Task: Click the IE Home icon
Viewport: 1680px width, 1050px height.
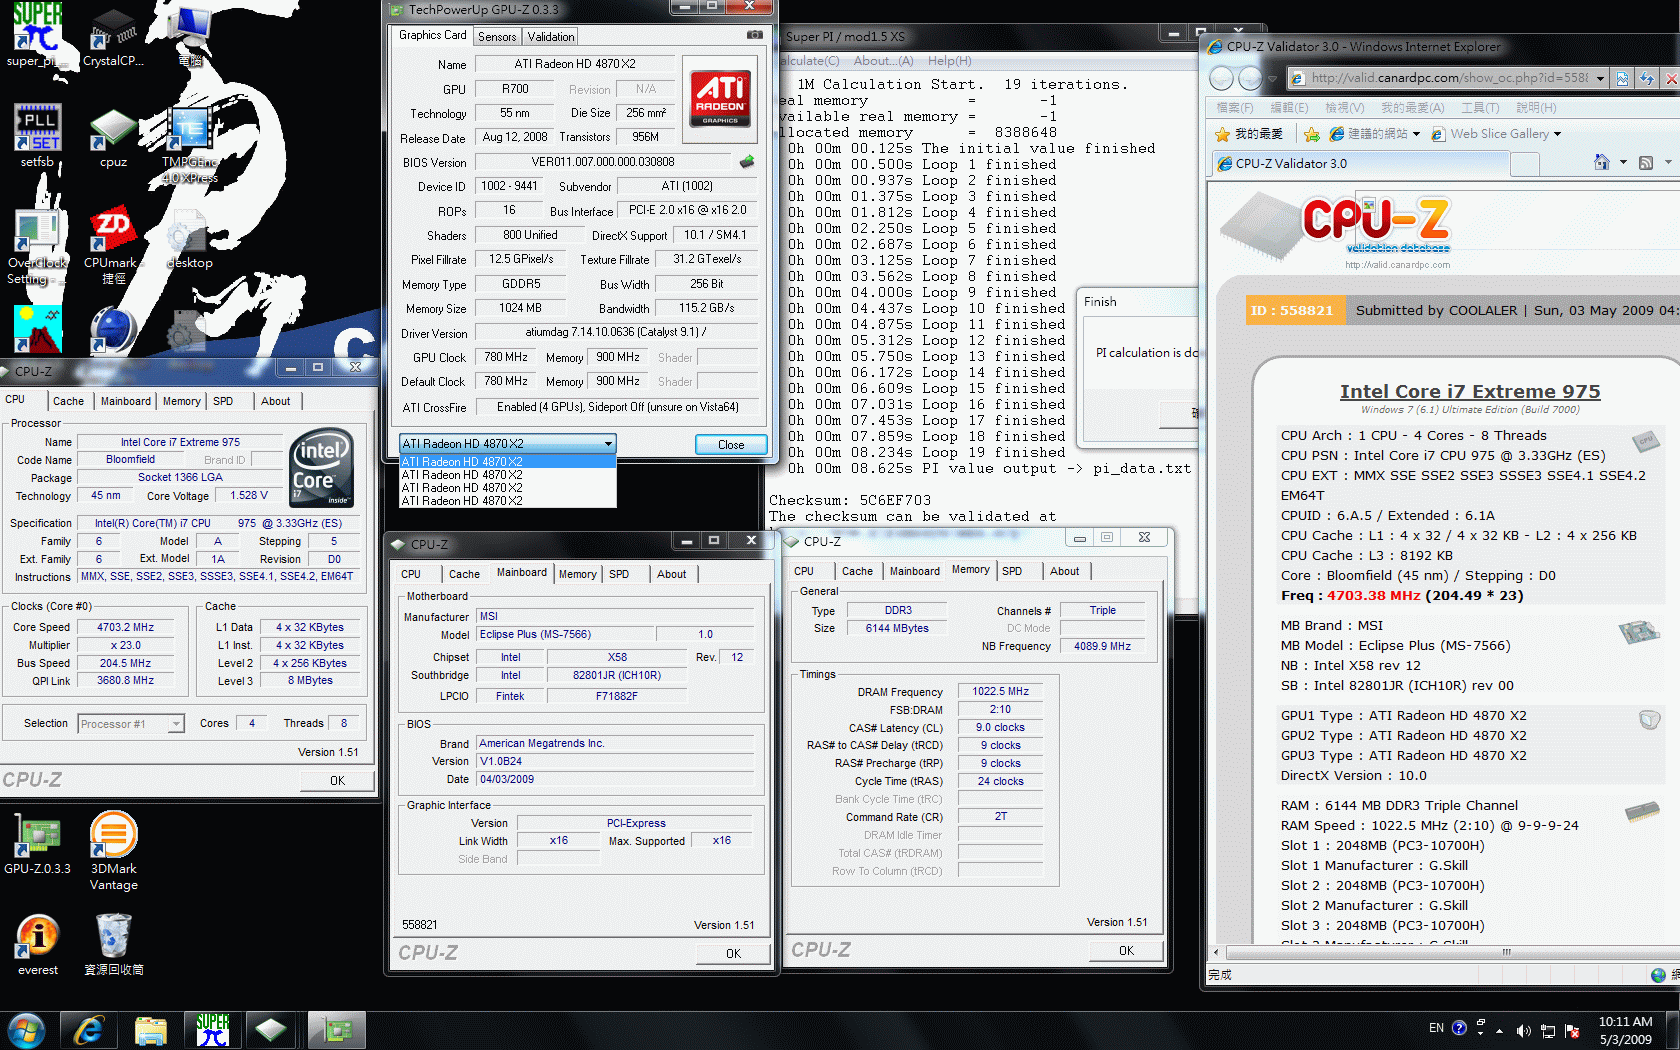Action: (x=1601, y=162)
